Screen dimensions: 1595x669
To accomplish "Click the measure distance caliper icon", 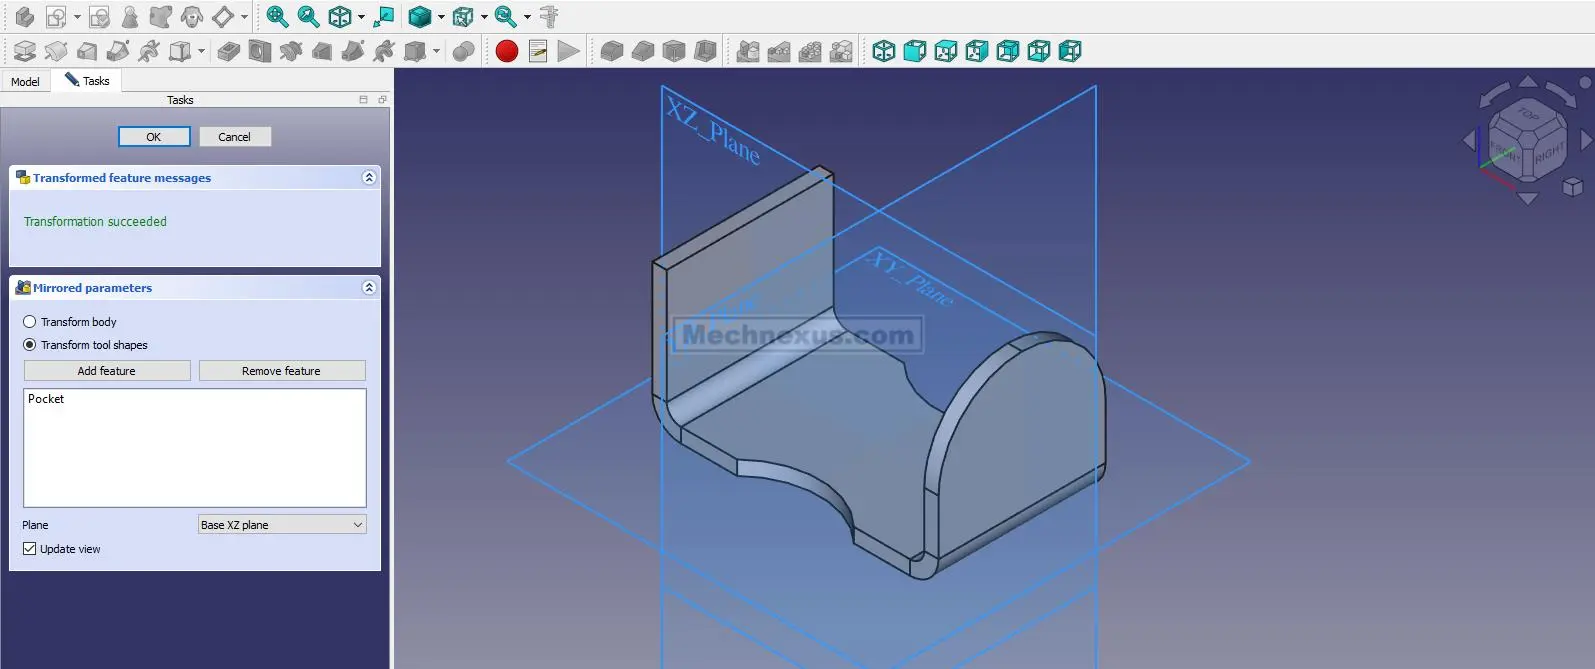I will pyautogui.click(x=549, y=17).
